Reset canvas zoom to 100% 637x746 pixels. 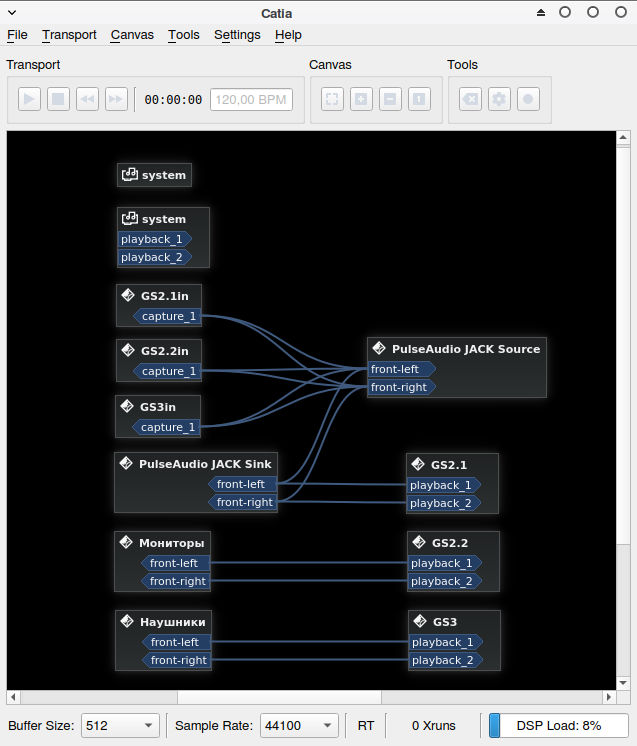419,99
